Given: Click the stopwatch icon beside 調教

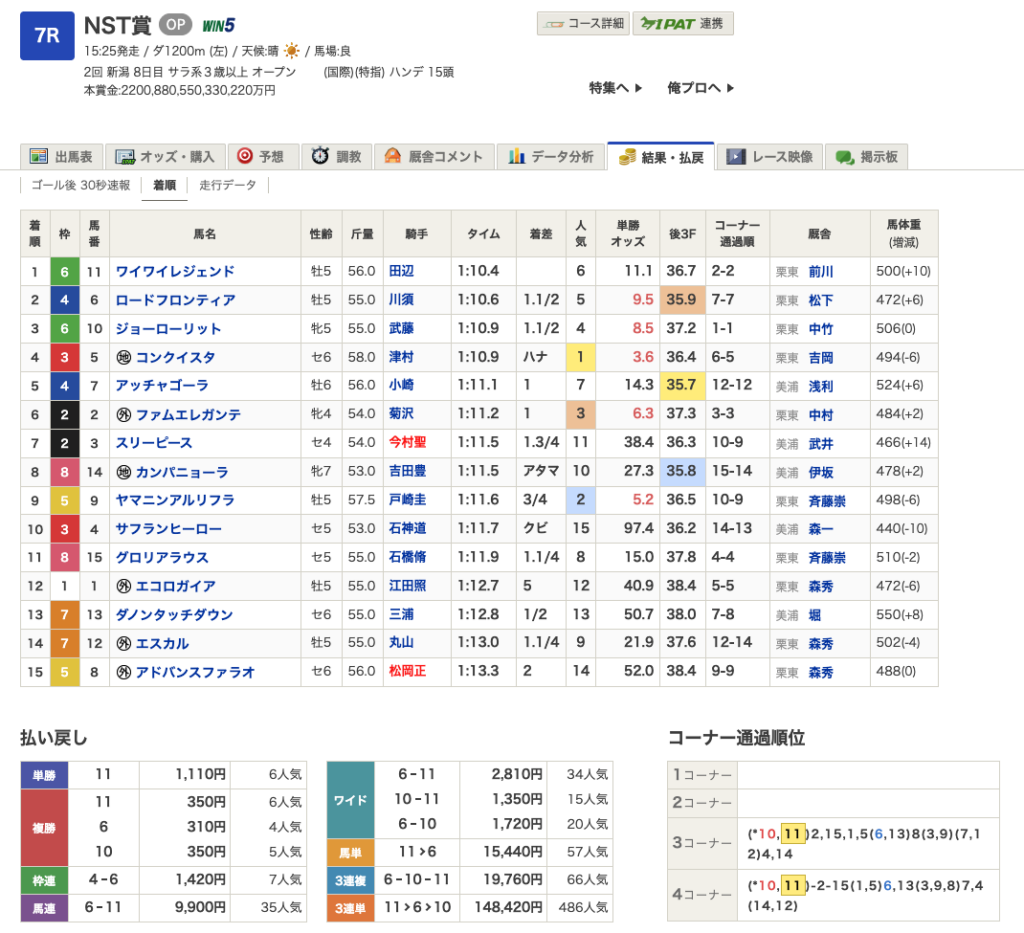Looking at the screenshot, I should [320, 156].
